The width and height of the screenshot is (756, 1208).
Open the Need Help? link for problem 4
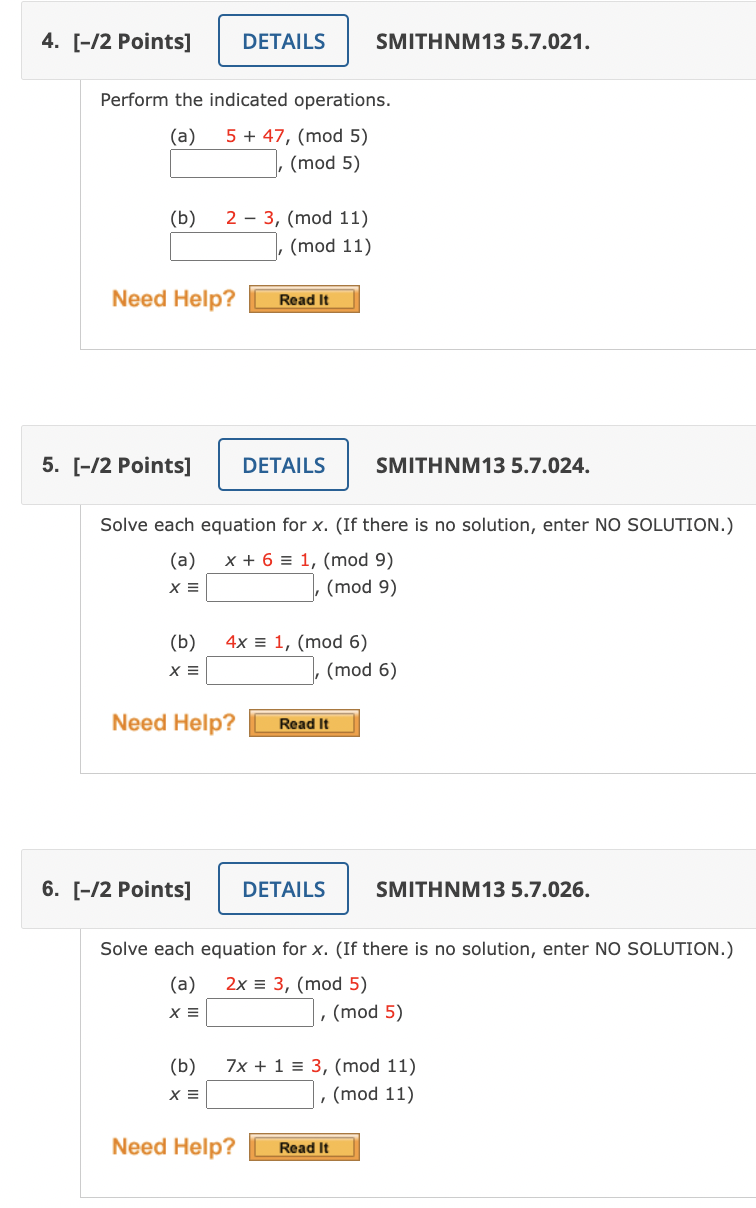click(x=171, y=298)
